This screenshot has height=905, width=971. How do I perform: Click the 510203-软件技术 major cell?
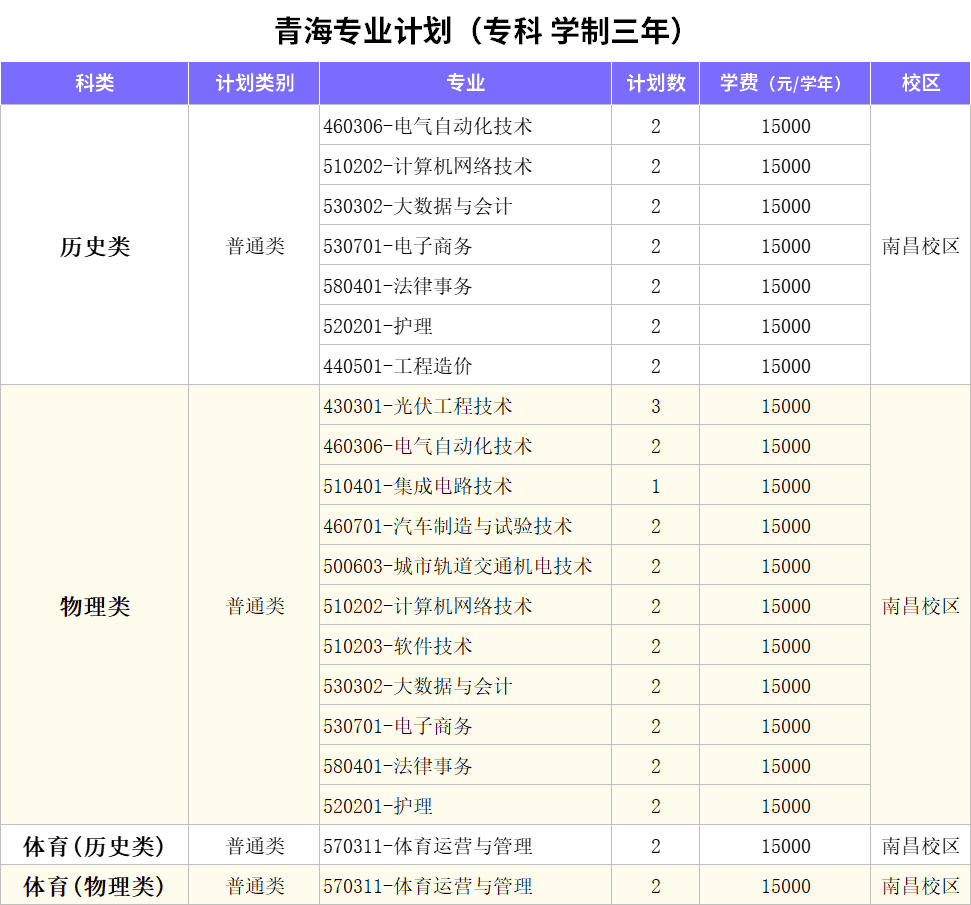[x=398, y=646]
